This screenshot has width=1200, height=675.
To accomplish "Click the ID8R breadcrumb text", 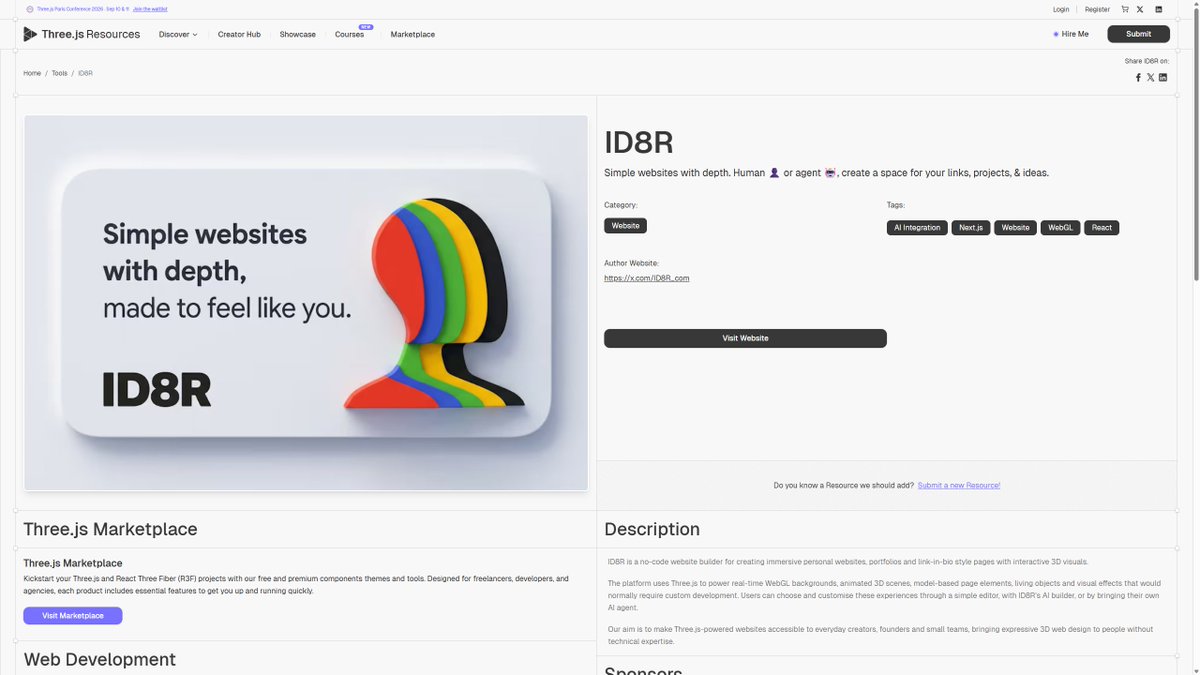I will [85, 73].
